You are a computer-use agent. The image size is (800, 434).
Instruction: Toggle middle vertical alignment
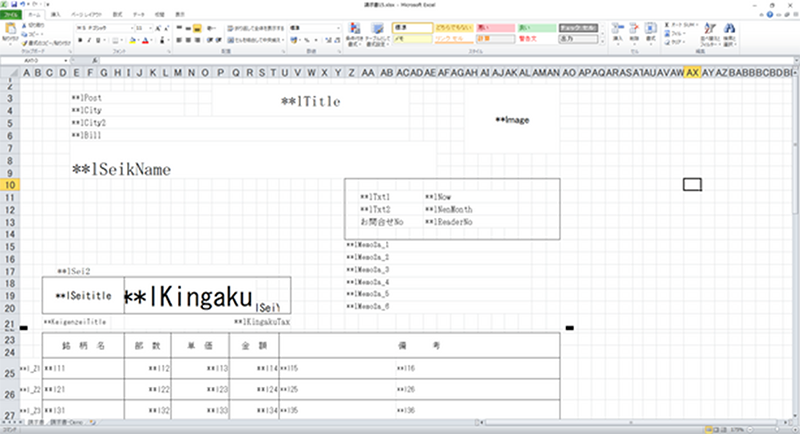(x=188, y=28)
